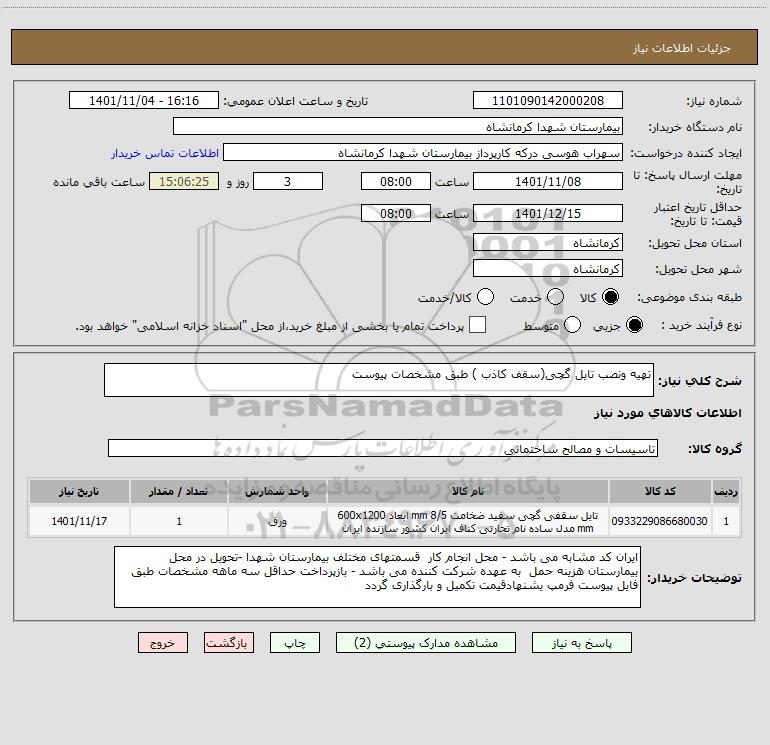Image resolution: width=770 pixels, height=745 pixels.
Task: Click the general description field تهیه ونصب تایل گچی
Action: (x=379, y=380)
